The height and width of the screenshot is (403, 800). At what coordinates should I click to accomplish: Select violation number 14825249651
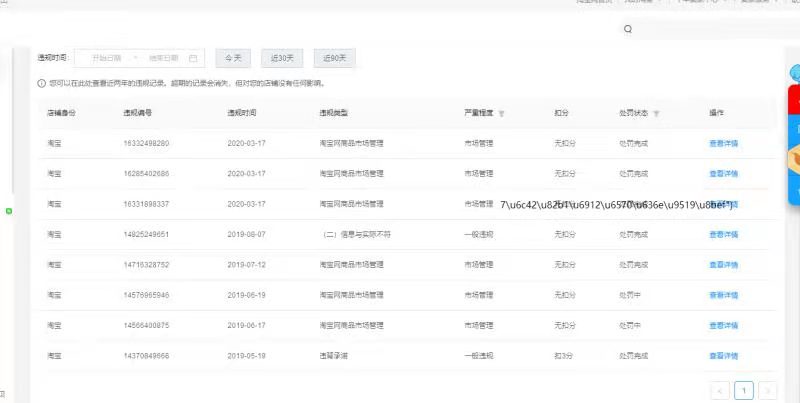coord(146,235)
